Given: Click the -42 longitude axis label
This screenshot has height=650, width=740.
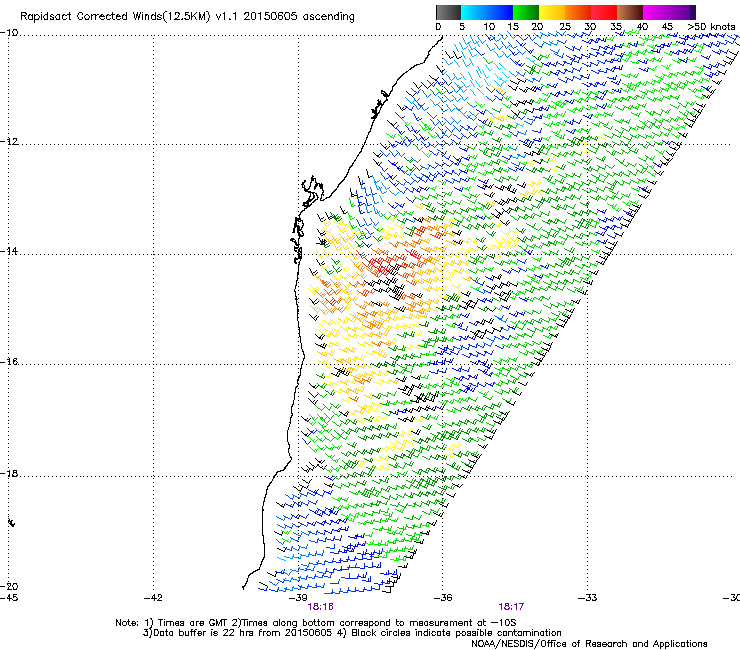Looking at the screenshot, I should point(153,598).
